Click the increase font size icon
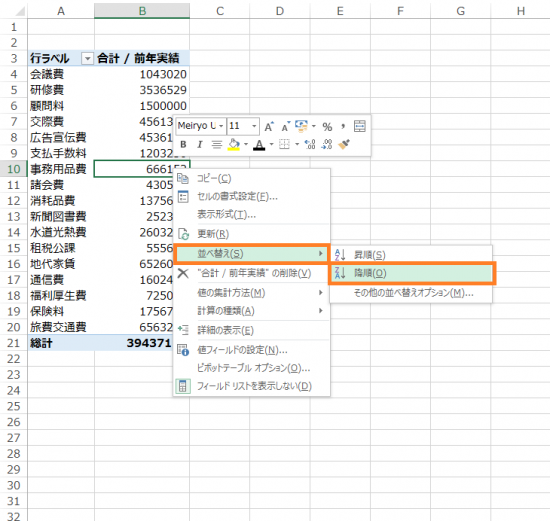Viewport: 550px width, 521px height. [x=269, y=126]
